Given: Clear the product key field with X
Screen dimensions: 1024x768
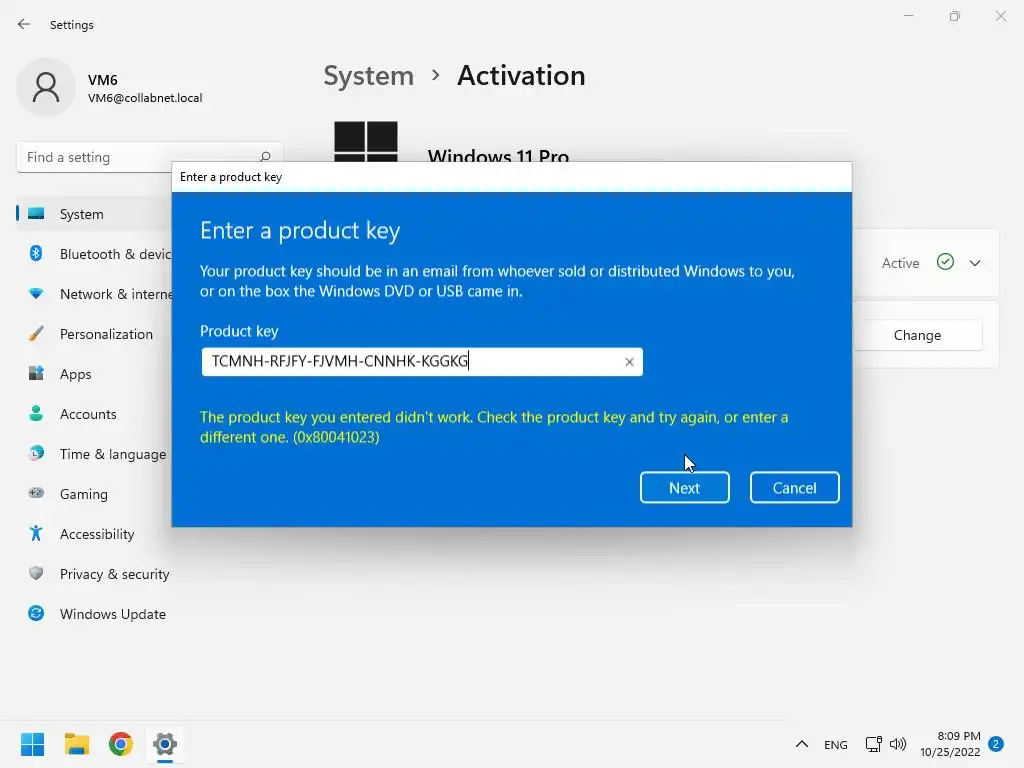Looking at the screenshot, I should pos(629,362).
